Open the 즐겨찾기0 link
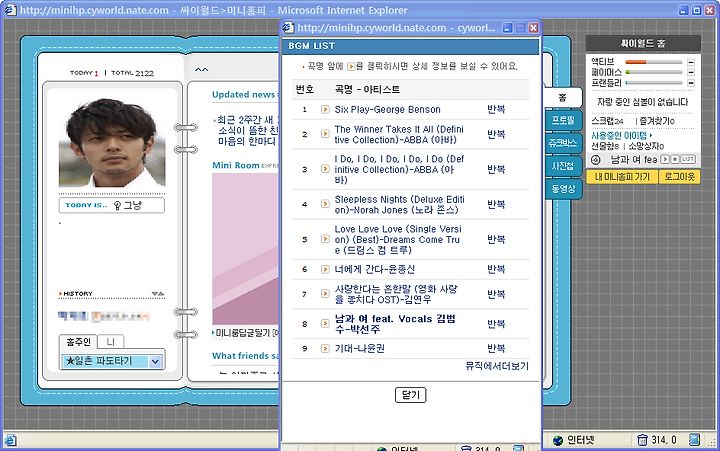The image size is (720, 451). coord(657,121)
